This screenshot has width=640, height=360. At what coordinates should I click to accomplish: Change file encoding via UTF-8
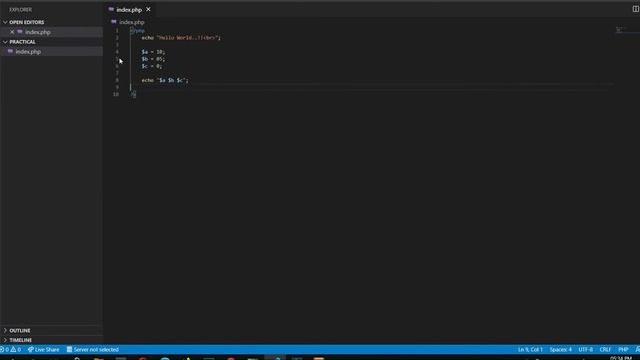coord(585,349)
